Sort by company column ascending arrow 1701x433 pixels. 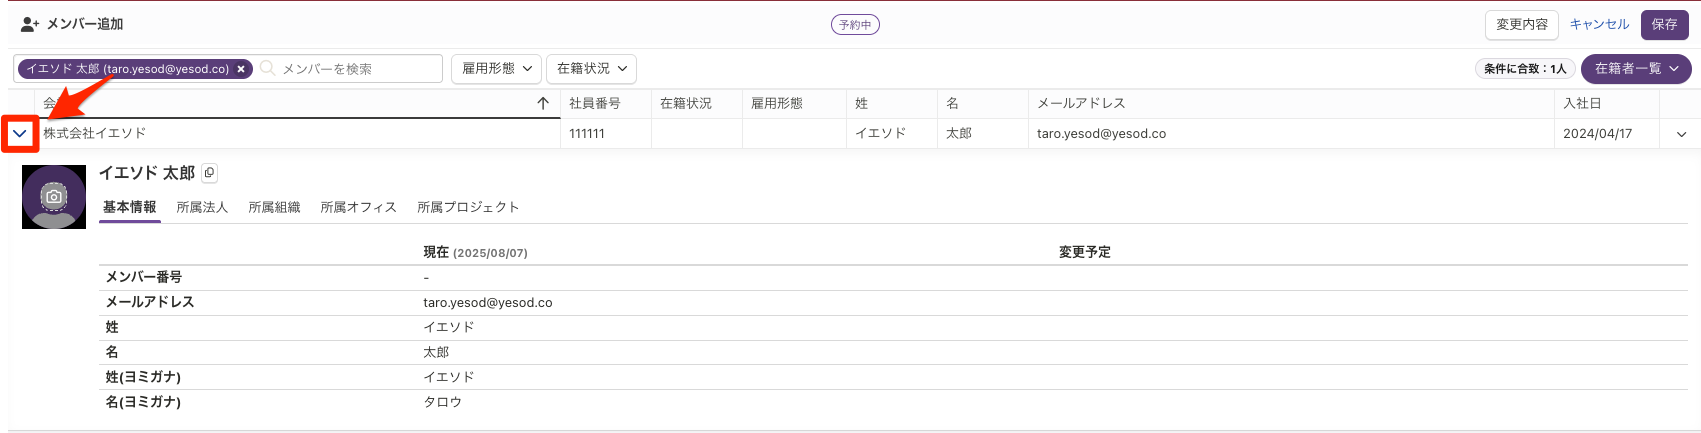tap(543, 103)
